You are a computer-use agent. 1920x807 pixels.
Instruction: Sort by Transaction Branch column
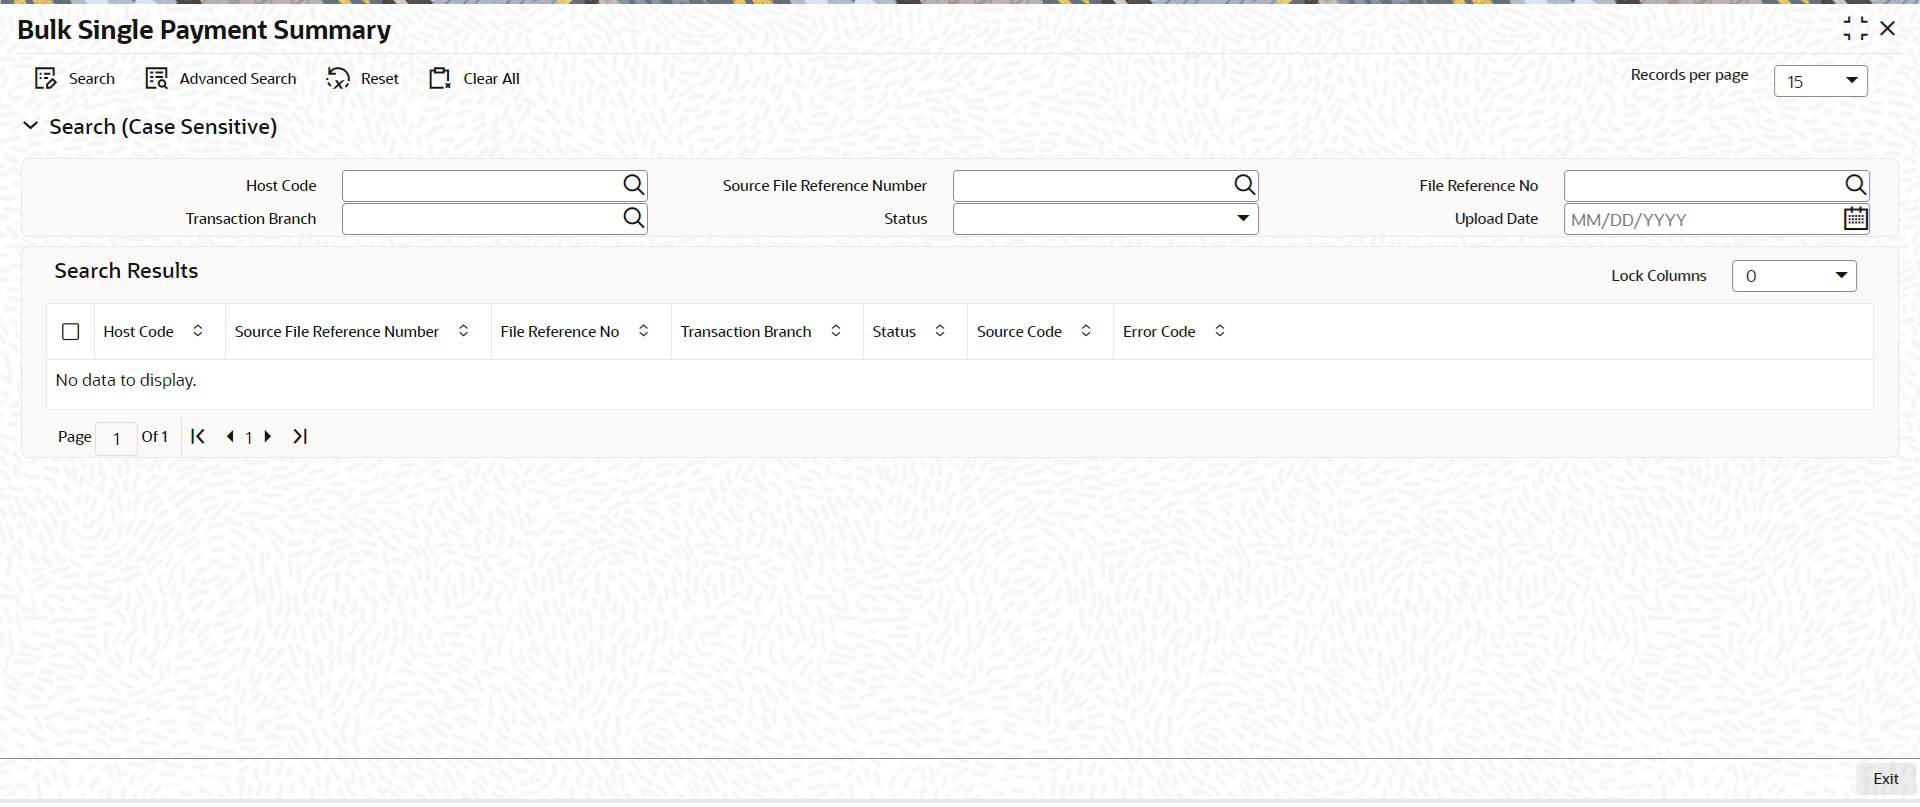836,331
